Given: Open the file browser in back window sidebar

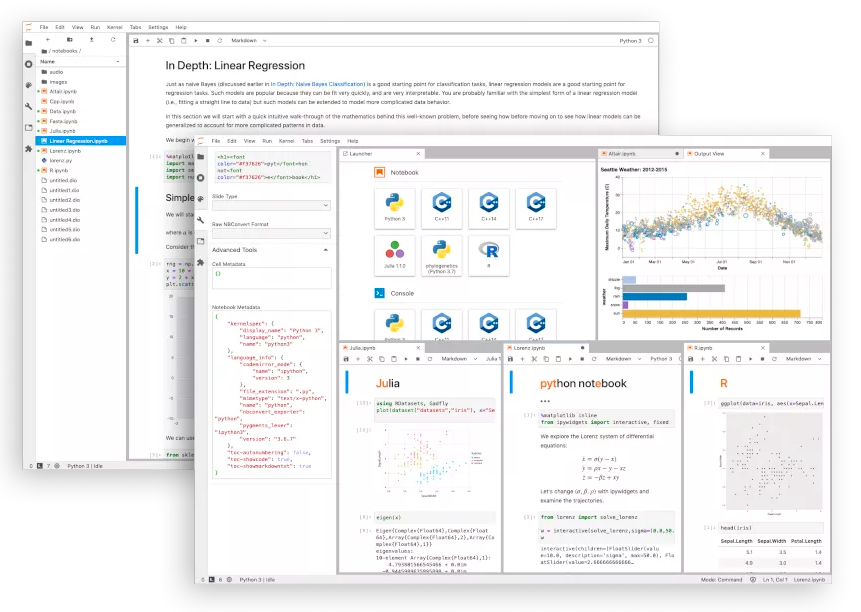Looking at the screenshot, I should click(x=29, y=43).
